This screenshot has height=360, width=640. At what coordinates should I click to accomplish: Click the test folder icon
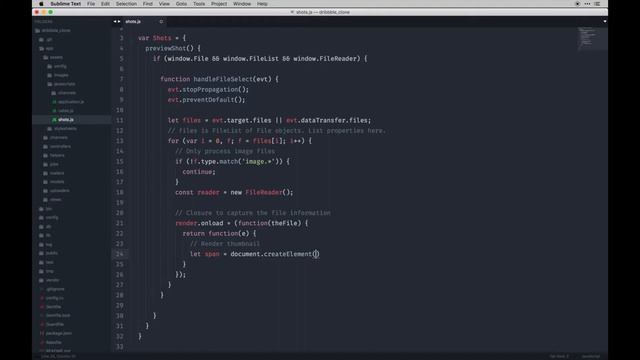tap(41, 262)
